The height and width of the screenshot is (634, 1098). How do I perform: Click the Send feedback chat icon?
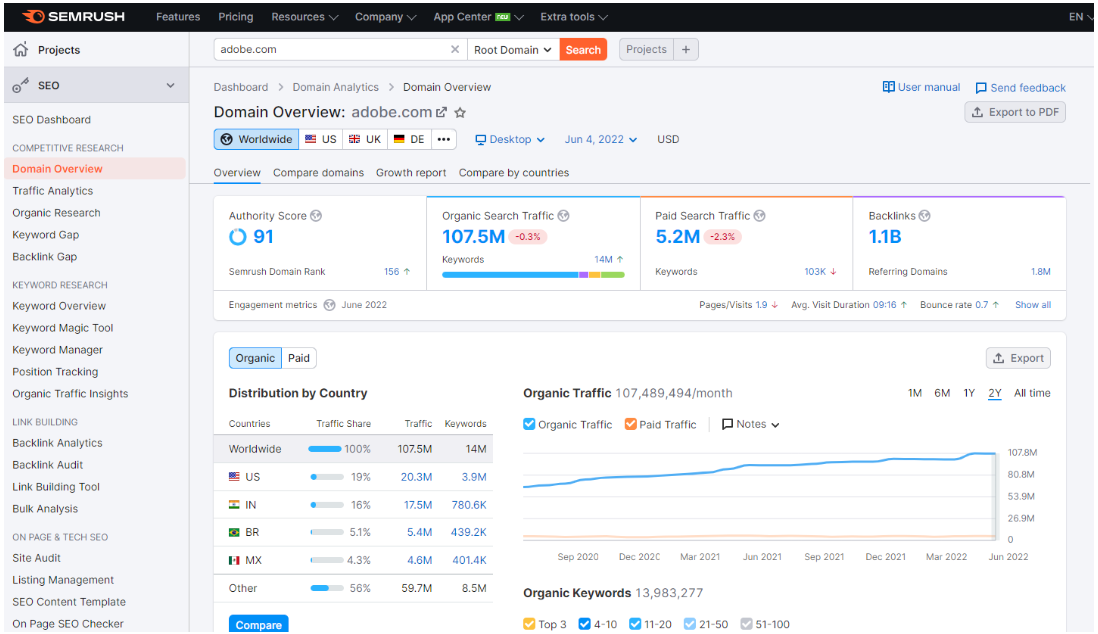981,88
